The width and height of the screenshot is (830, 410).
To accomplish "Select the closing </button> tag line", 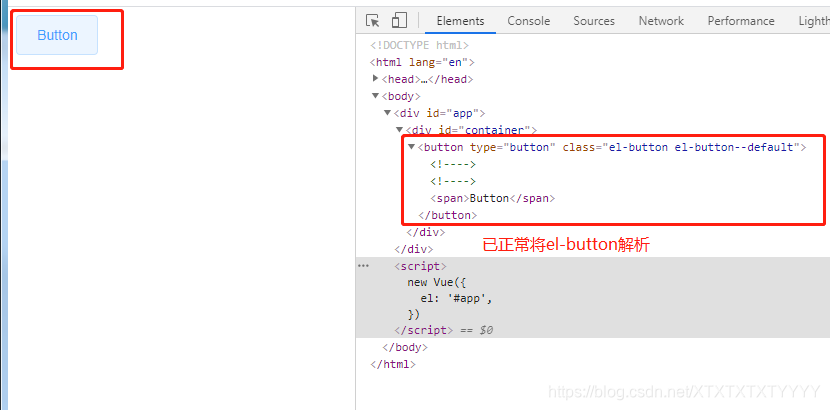I will click(x=448, y=215).
